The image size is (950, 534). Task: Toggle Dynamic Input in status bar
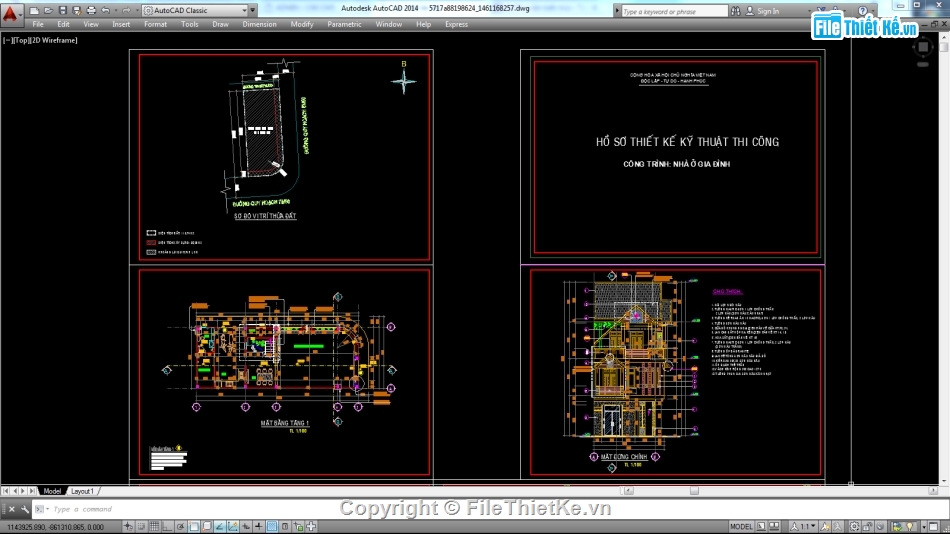click(245, 527)
